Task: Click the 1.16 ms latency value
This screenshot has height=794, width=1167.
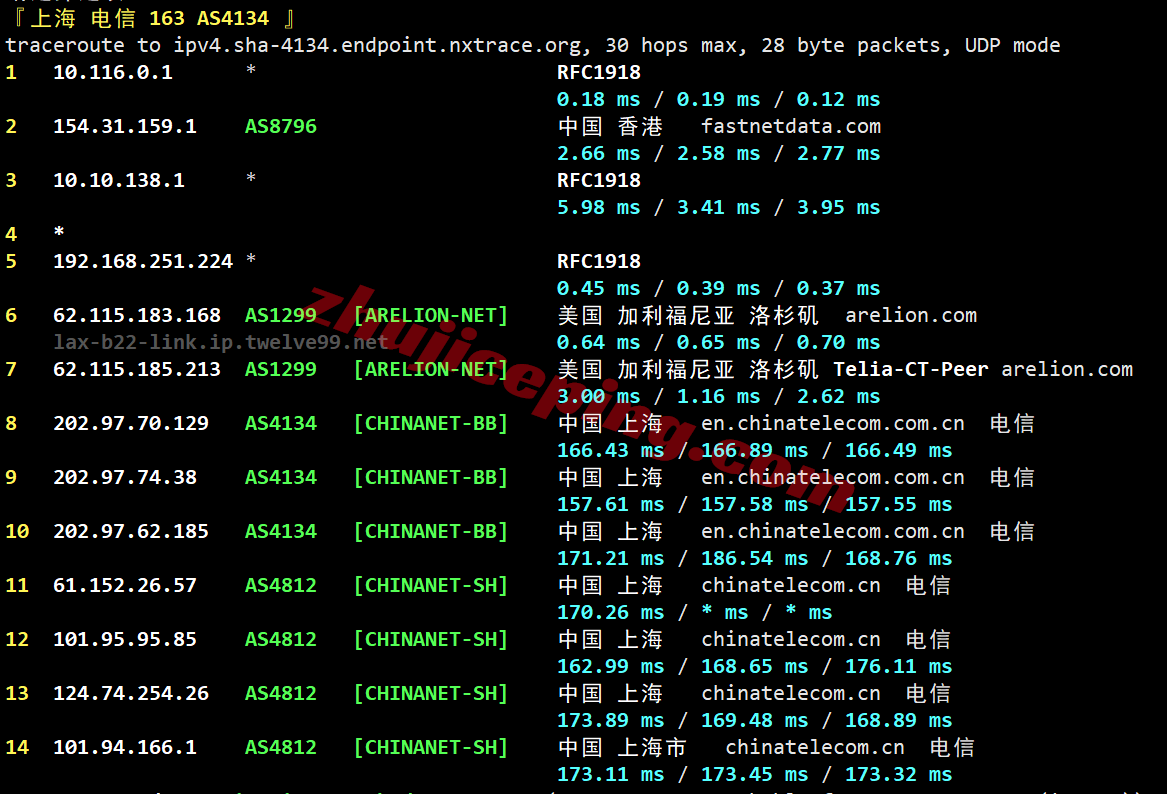Action: 718,396
